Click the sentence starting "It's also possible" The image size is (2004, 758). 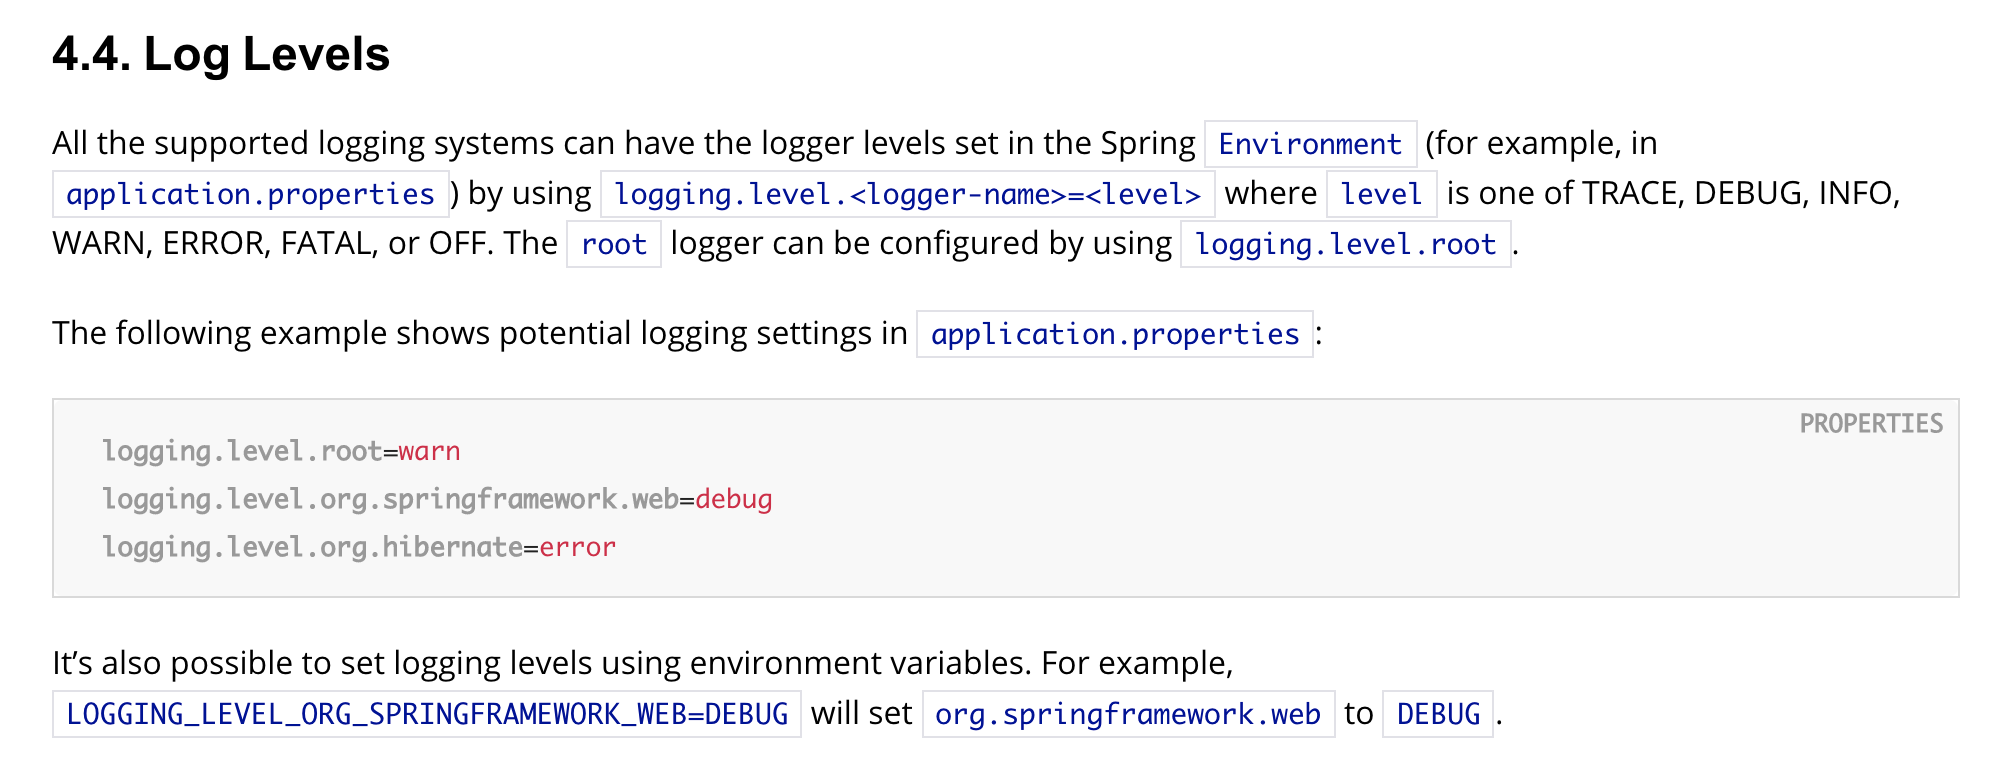[x=642, y=663]
